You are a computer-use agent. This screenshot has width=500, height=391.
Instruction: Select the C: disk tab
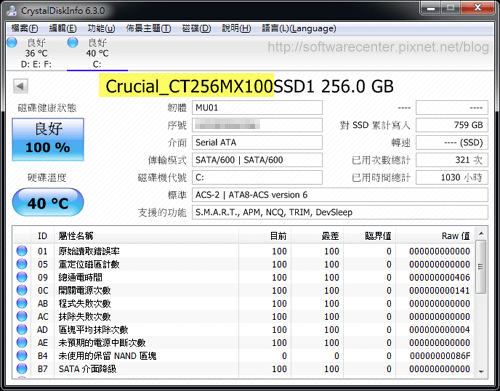click(97, 53)
